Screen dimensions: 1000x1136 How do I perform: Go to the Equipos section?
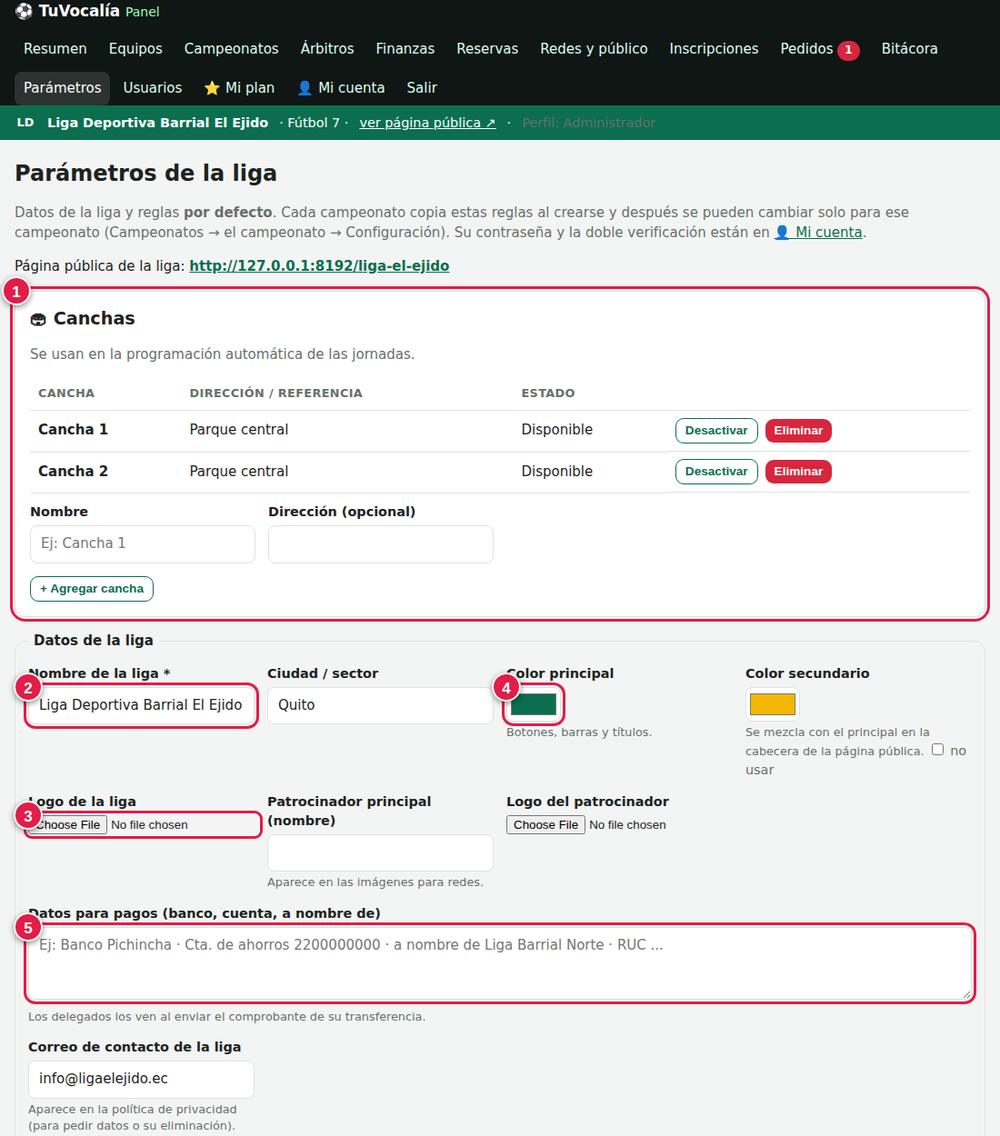pos(136,49)
